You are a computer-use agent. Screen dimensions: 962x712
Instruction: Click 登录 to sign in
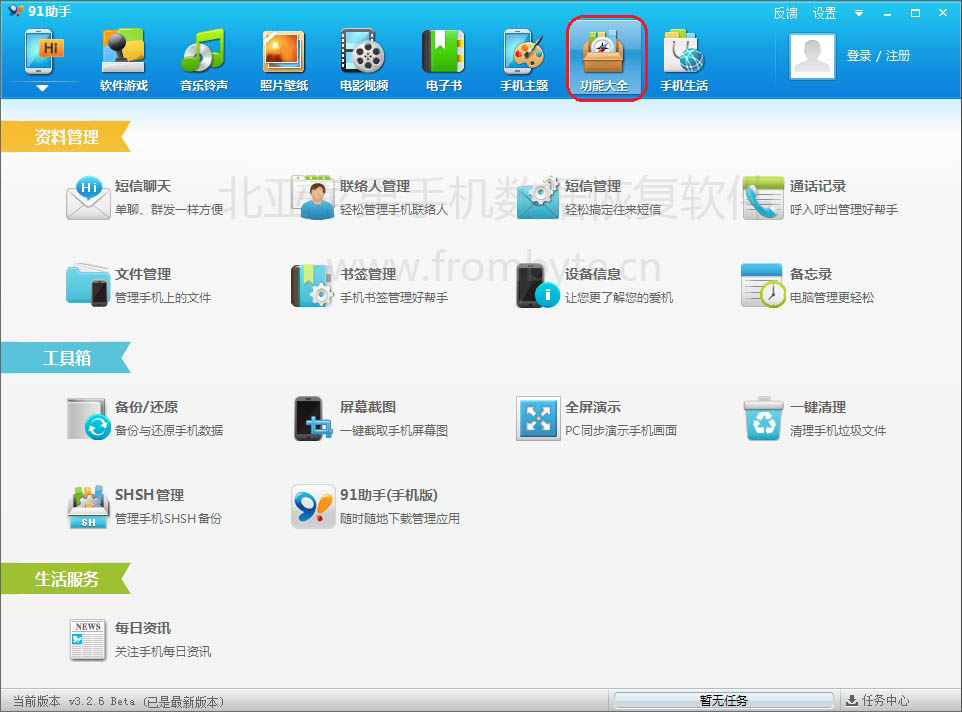[x=859, y=56]
